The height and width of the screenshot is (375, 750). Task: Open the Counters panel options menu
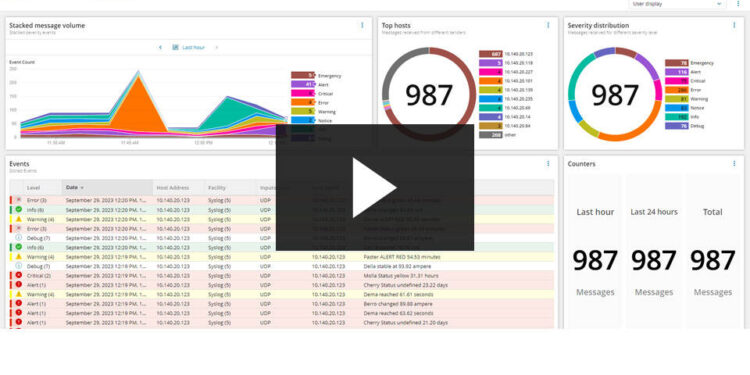734,164
